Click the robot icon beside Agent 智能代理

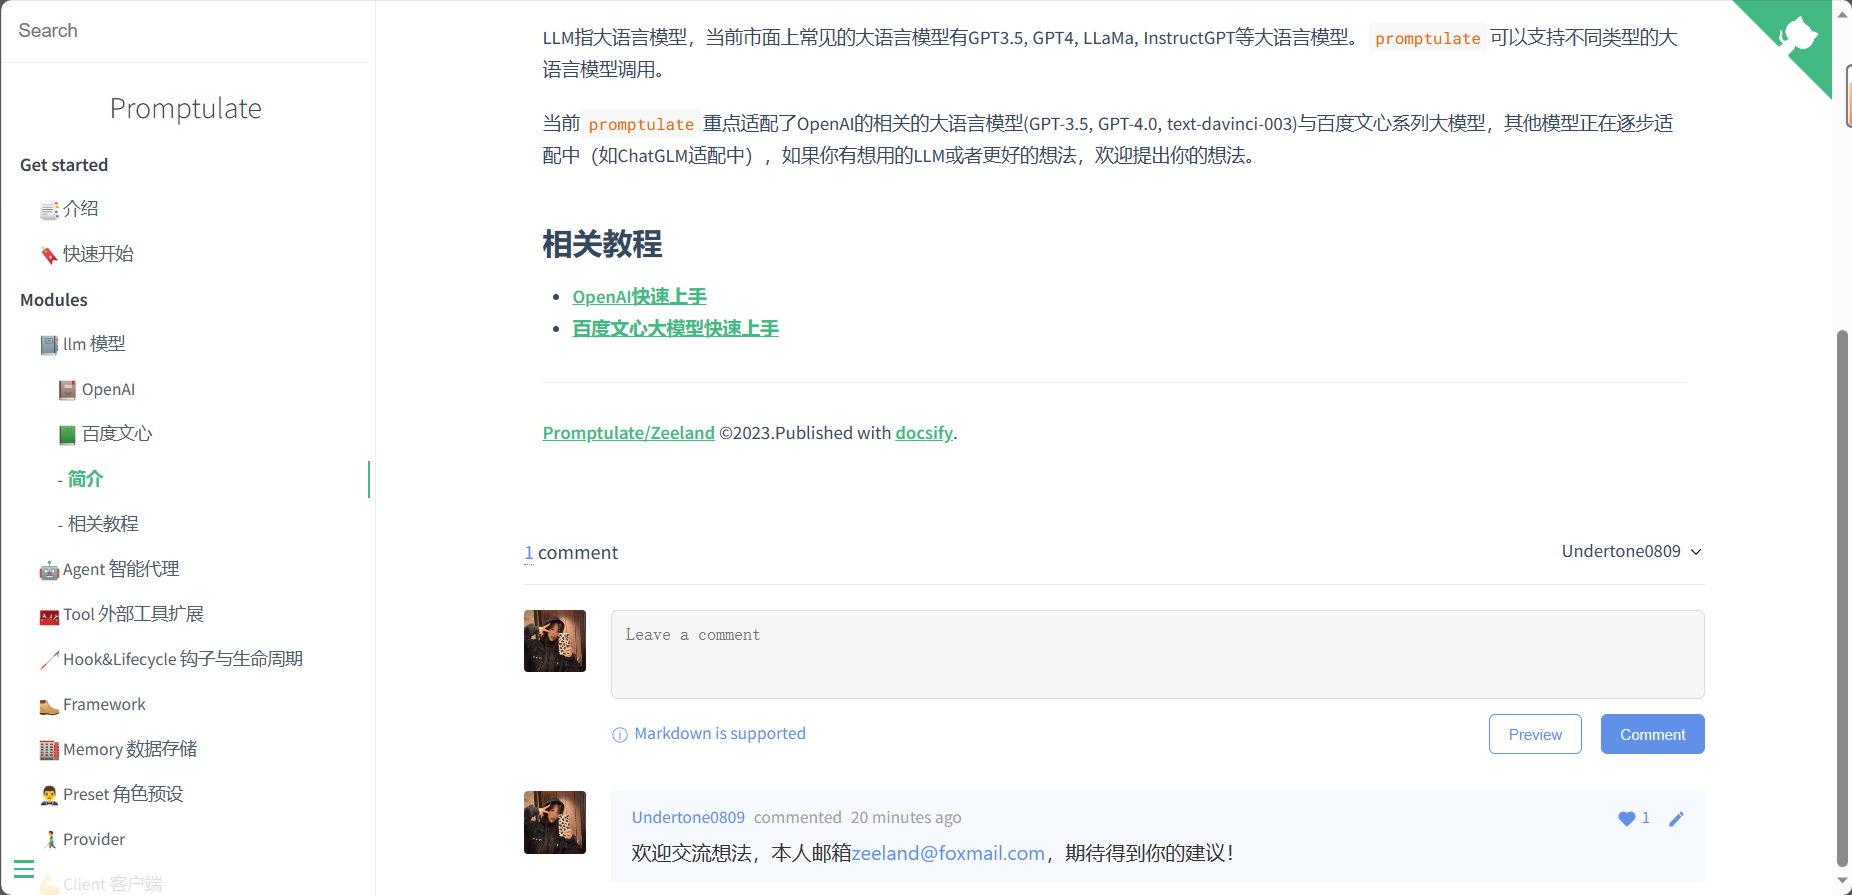coord(49,570)
